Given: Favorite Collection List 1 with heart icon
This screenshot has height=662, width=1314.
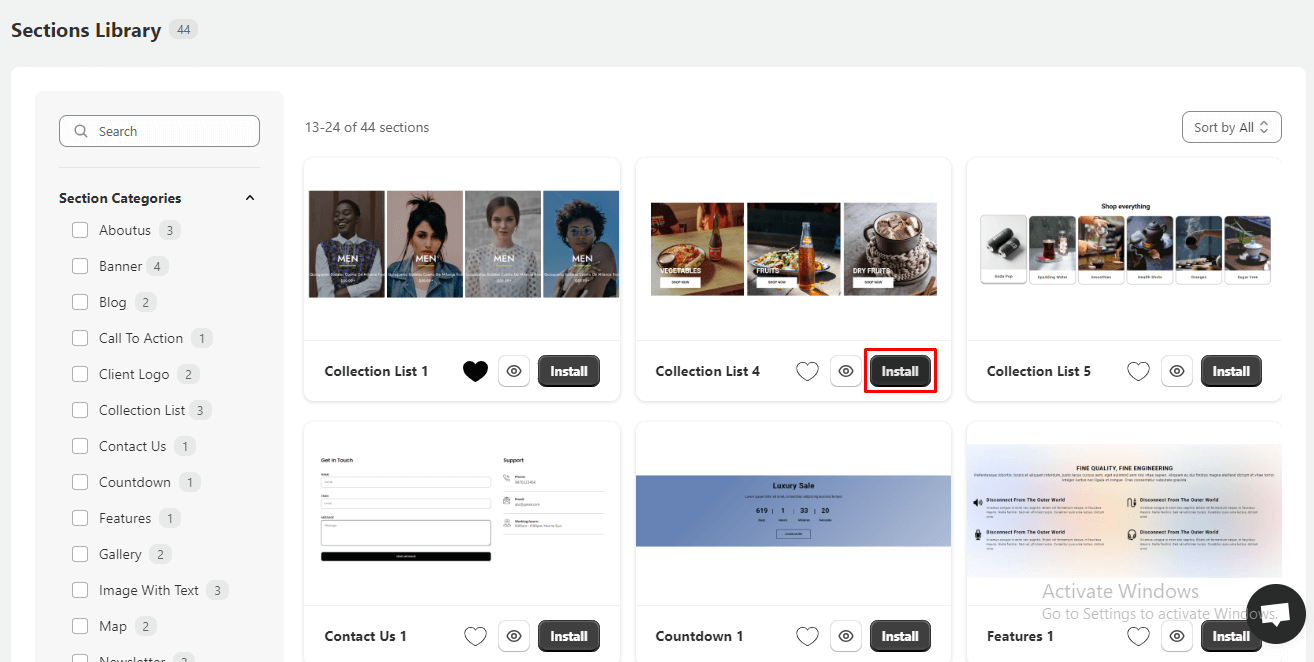Looking at the screenshot, I should (x=476, y=371).
